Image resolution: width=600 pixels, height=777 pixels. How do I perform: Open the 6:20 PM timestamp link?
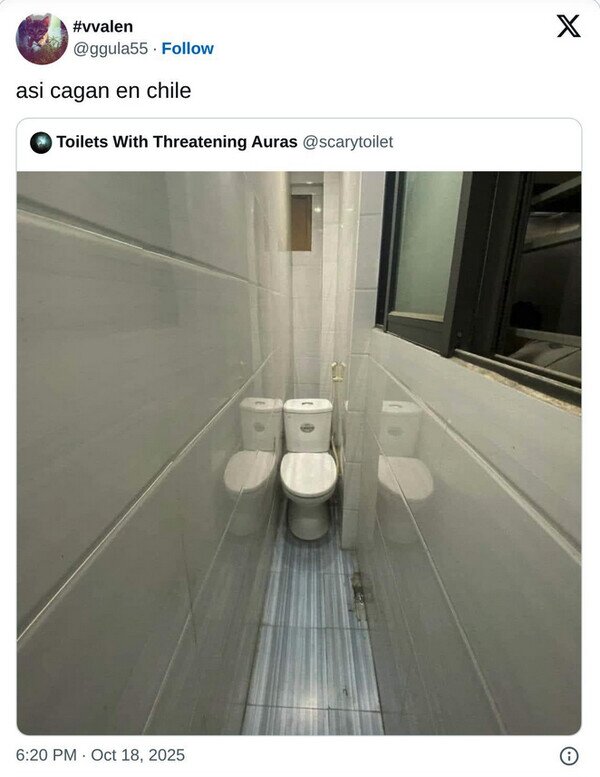pos(46,755)
